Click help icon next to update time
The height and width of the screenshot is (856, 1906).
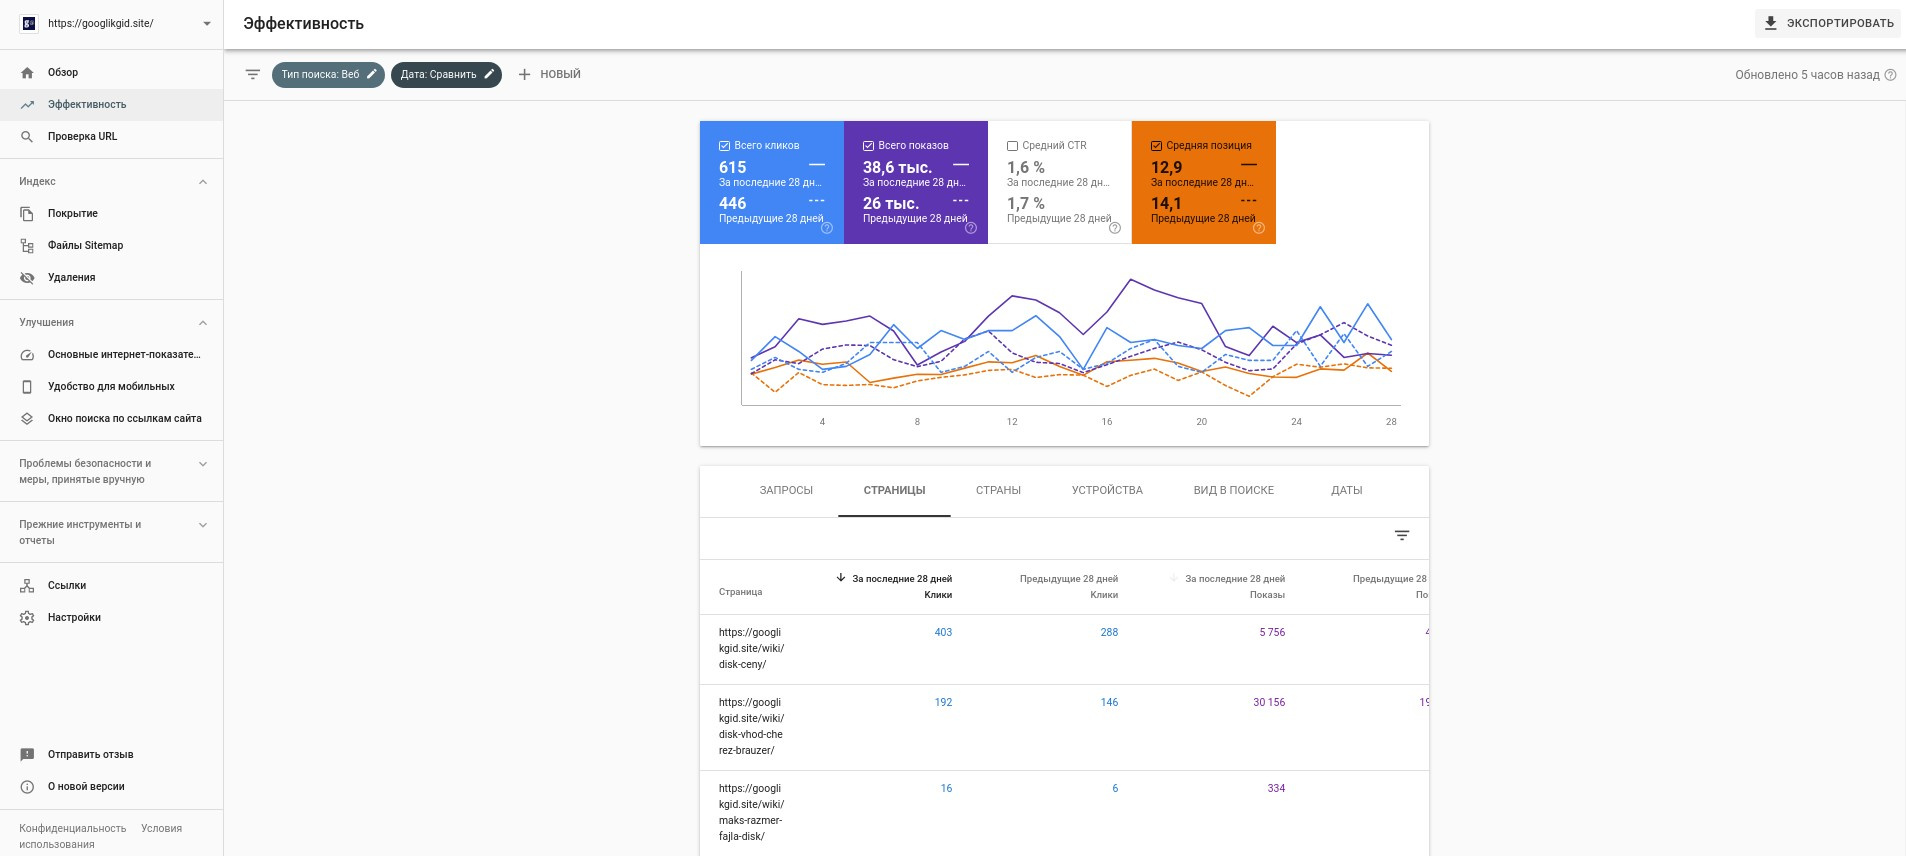point(1890,75)
